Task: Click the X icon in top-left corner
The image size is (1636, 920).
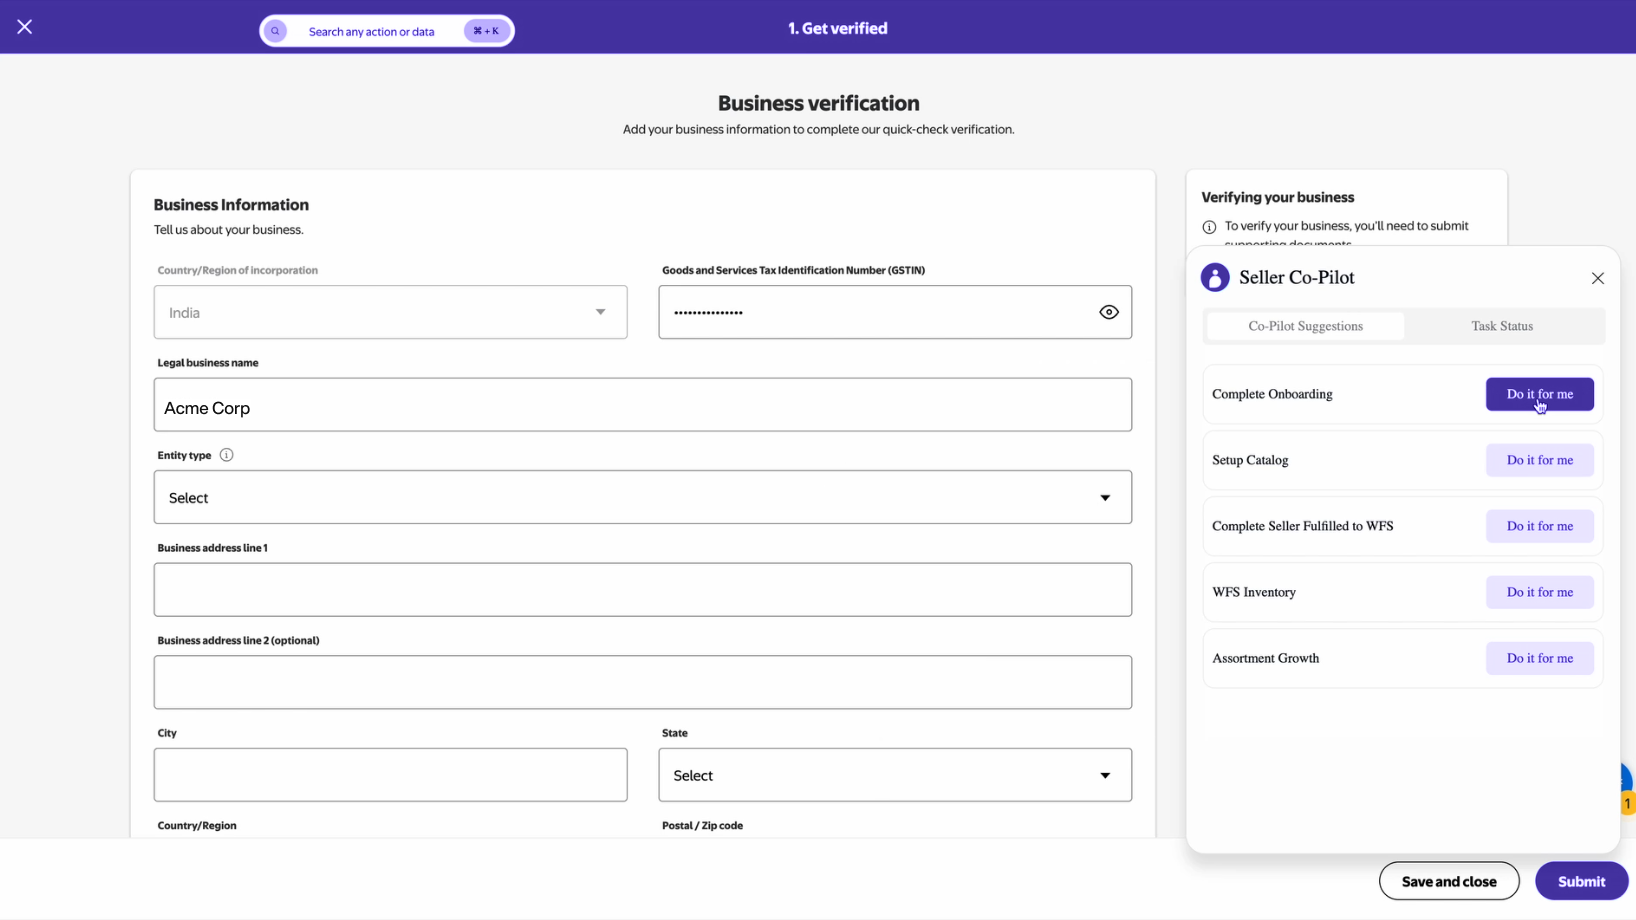Action: (x=25, y=27)
